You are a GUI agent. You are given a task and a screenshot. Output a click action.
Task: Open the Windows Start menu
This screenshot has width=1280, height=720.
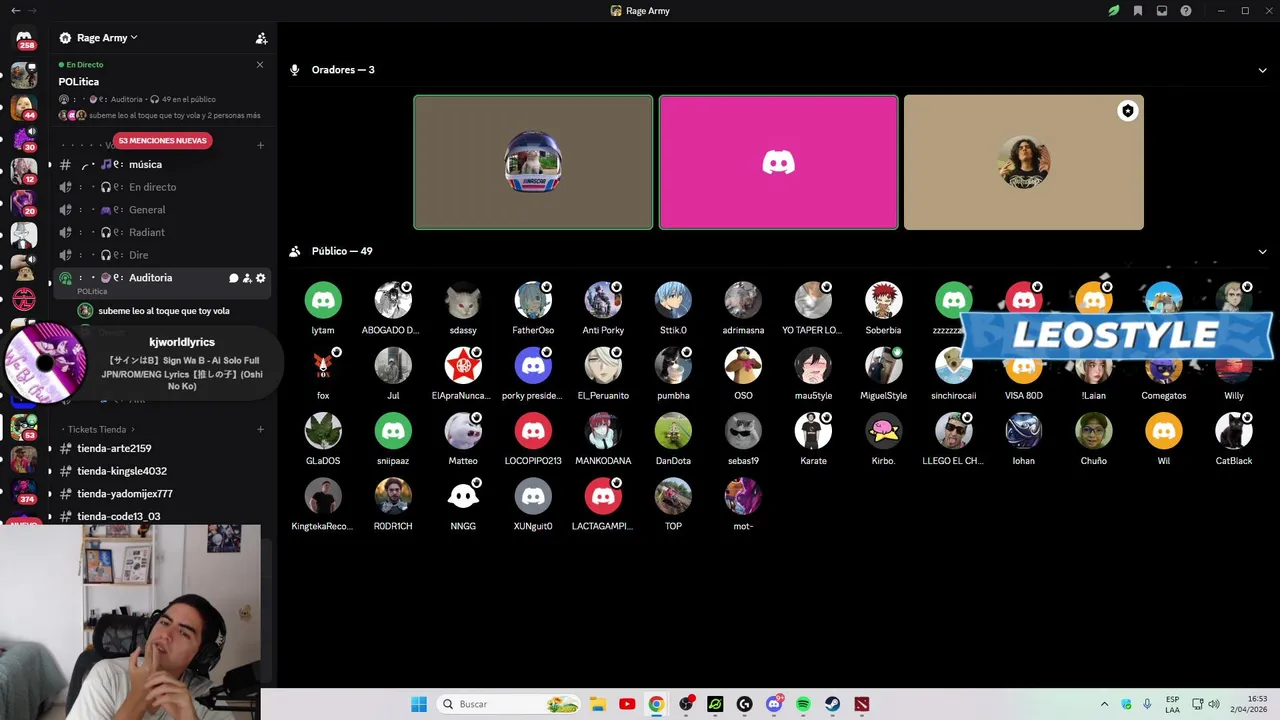tap(419, 704)
